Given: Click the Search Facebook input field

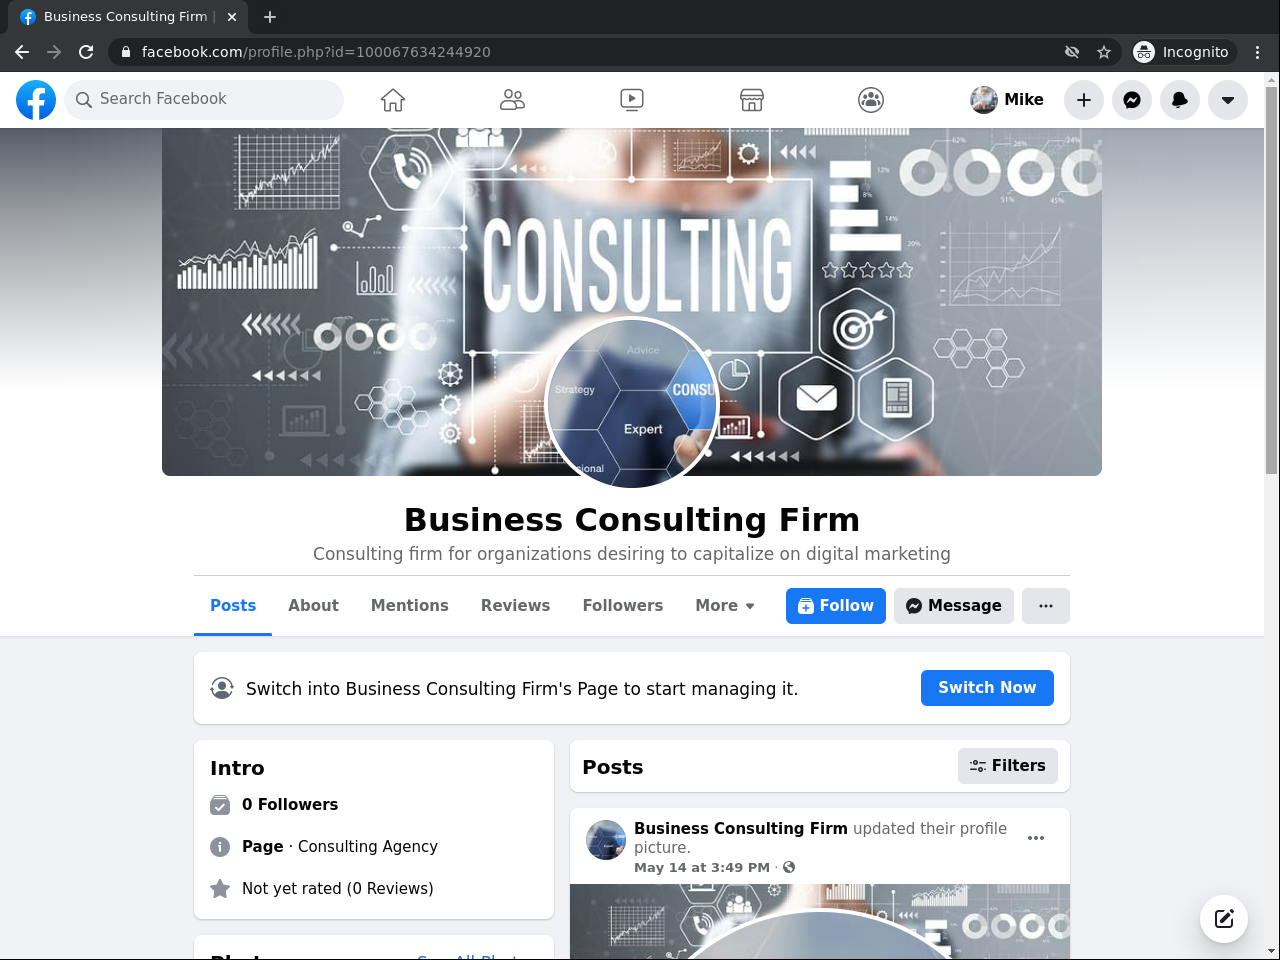Looking at the screenshot, I should tap(204, 100).
